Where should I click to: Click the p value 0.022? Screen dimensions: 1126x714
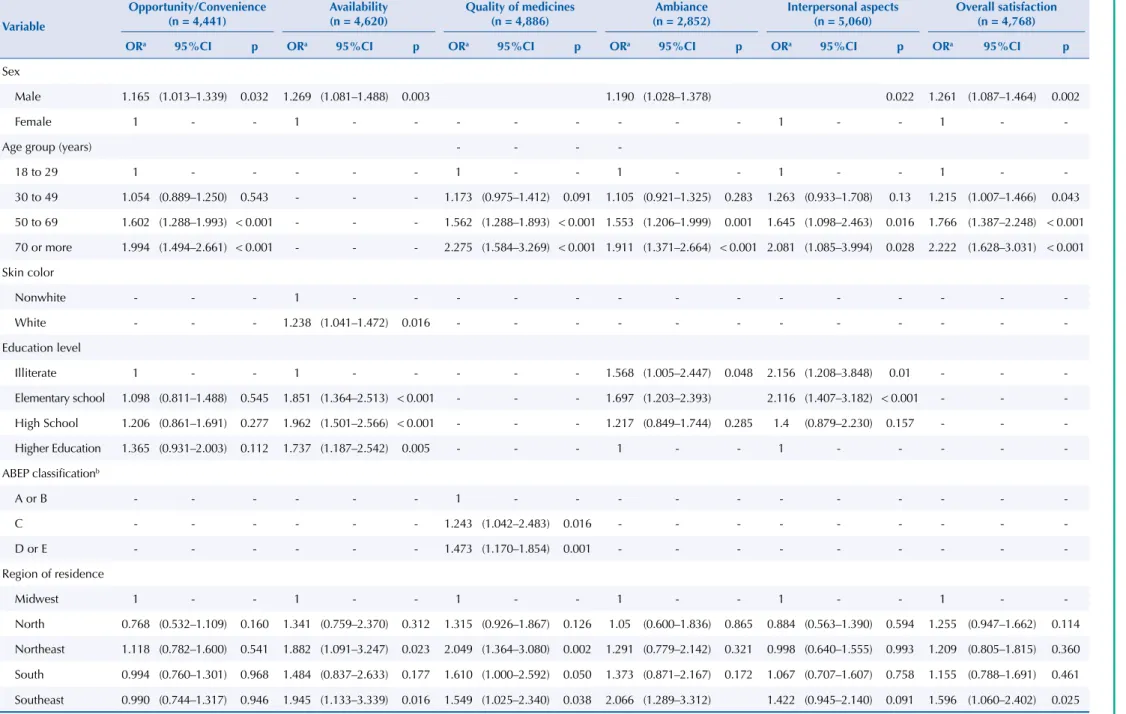click(x=900, y=97)
